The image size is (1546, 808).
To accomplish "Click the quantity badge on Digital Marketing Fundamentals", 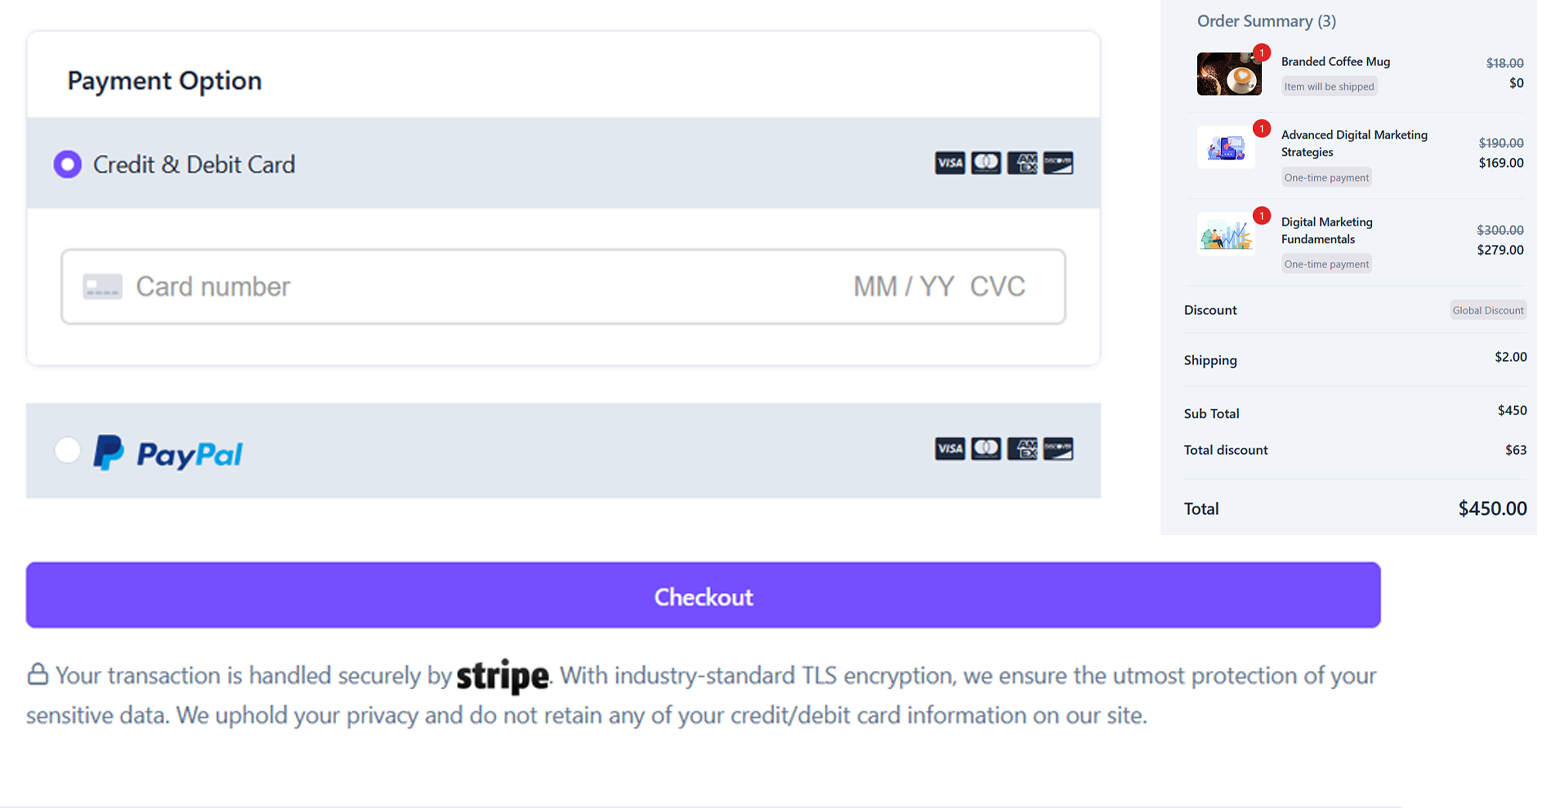I will coord(1261,215).
